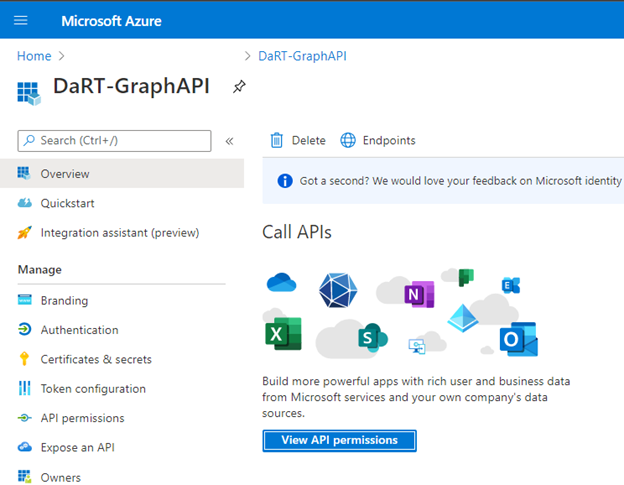Open the Owners page
This screenshot has height=485, width=624.
[x=60, y=477]
